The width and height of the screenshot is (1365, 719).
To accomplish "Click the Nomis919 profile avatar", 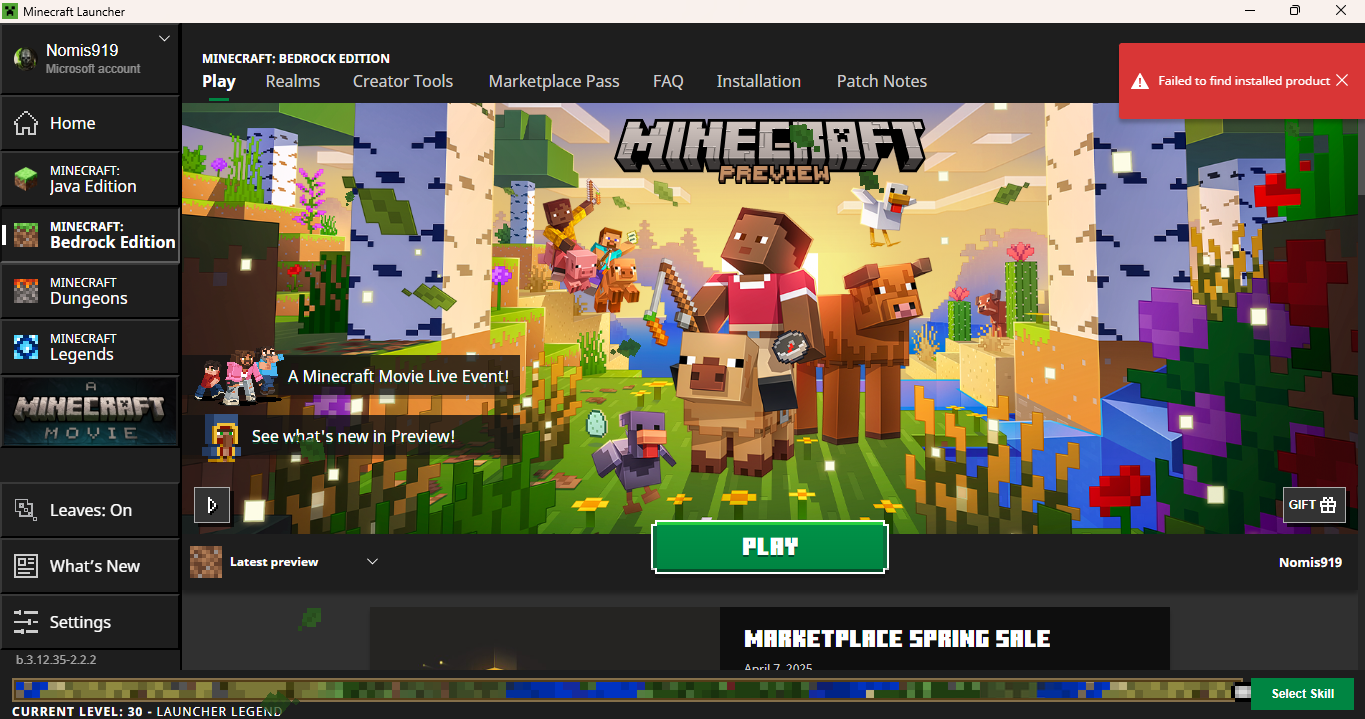I will tap(25, 59).
